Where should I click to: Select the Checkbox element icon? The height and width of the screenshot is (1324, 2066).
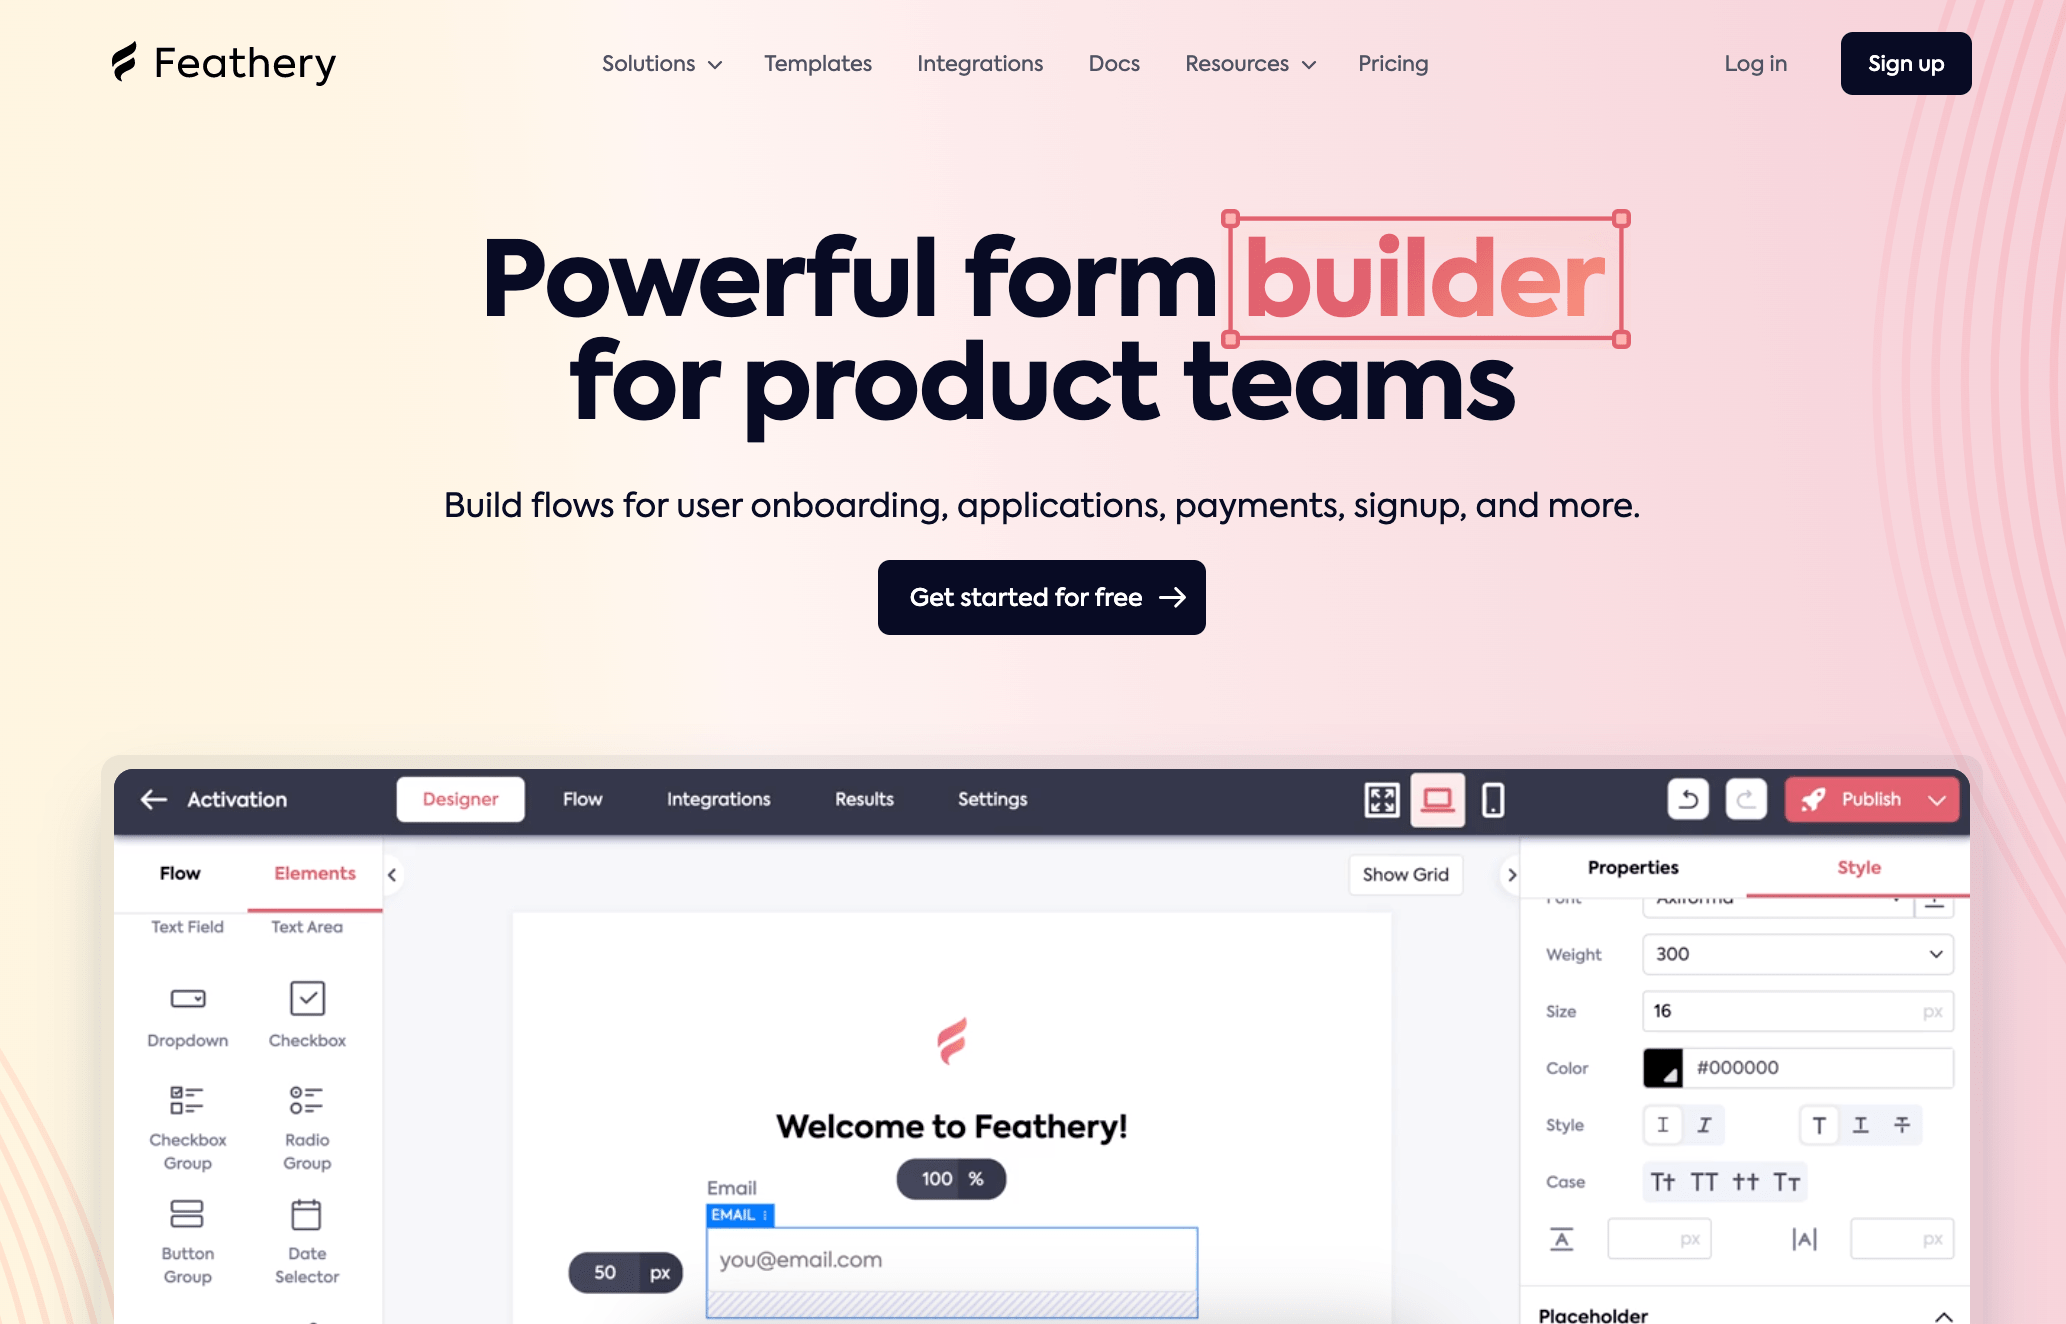tap(306, 997)
